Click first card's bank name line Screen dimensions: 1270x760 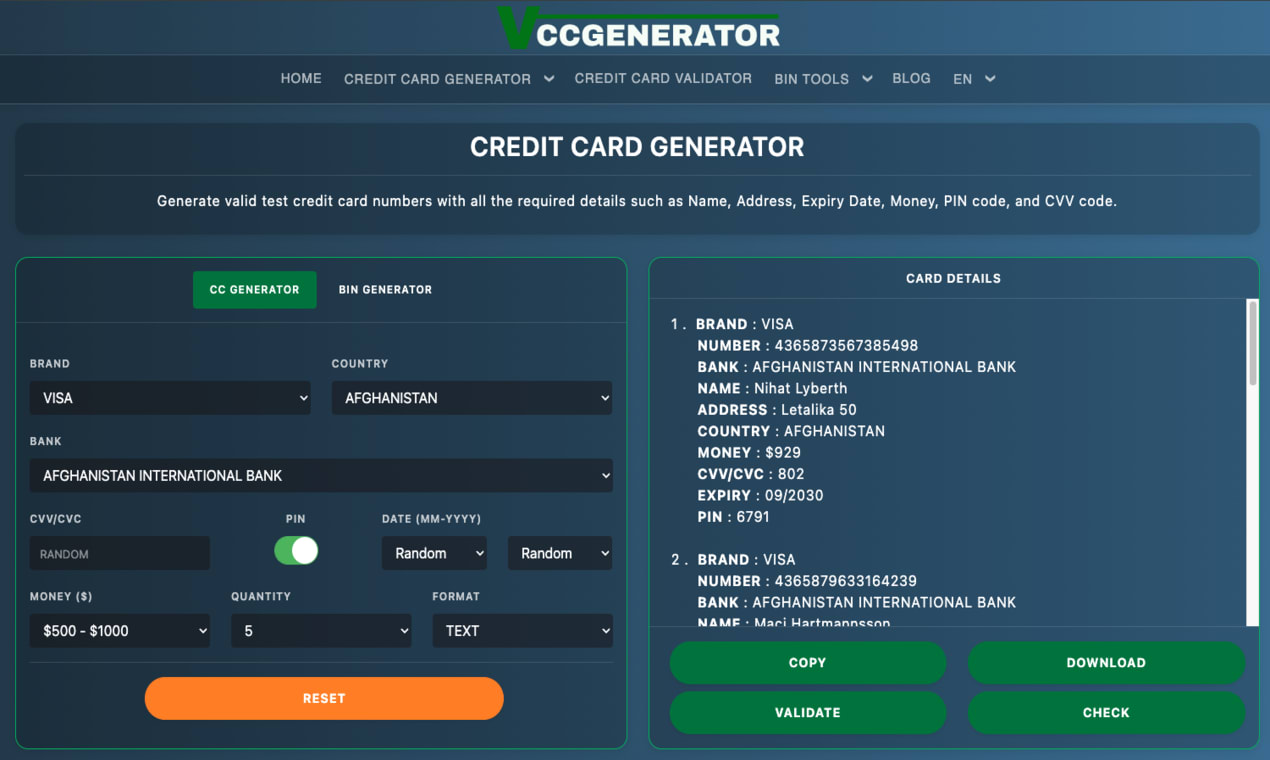(x=856, y=367)
